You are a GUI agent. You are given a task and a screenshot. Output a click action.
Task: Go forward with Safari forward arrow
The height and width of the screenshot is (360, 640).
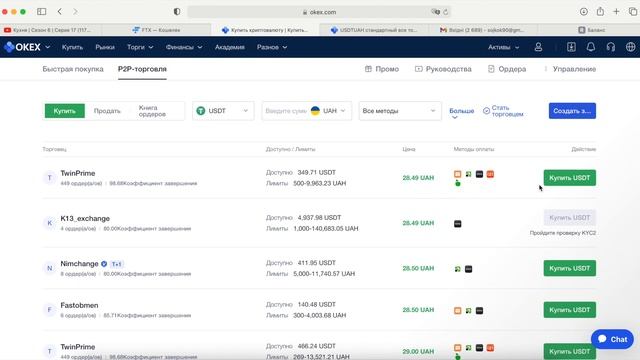[75, 12]
